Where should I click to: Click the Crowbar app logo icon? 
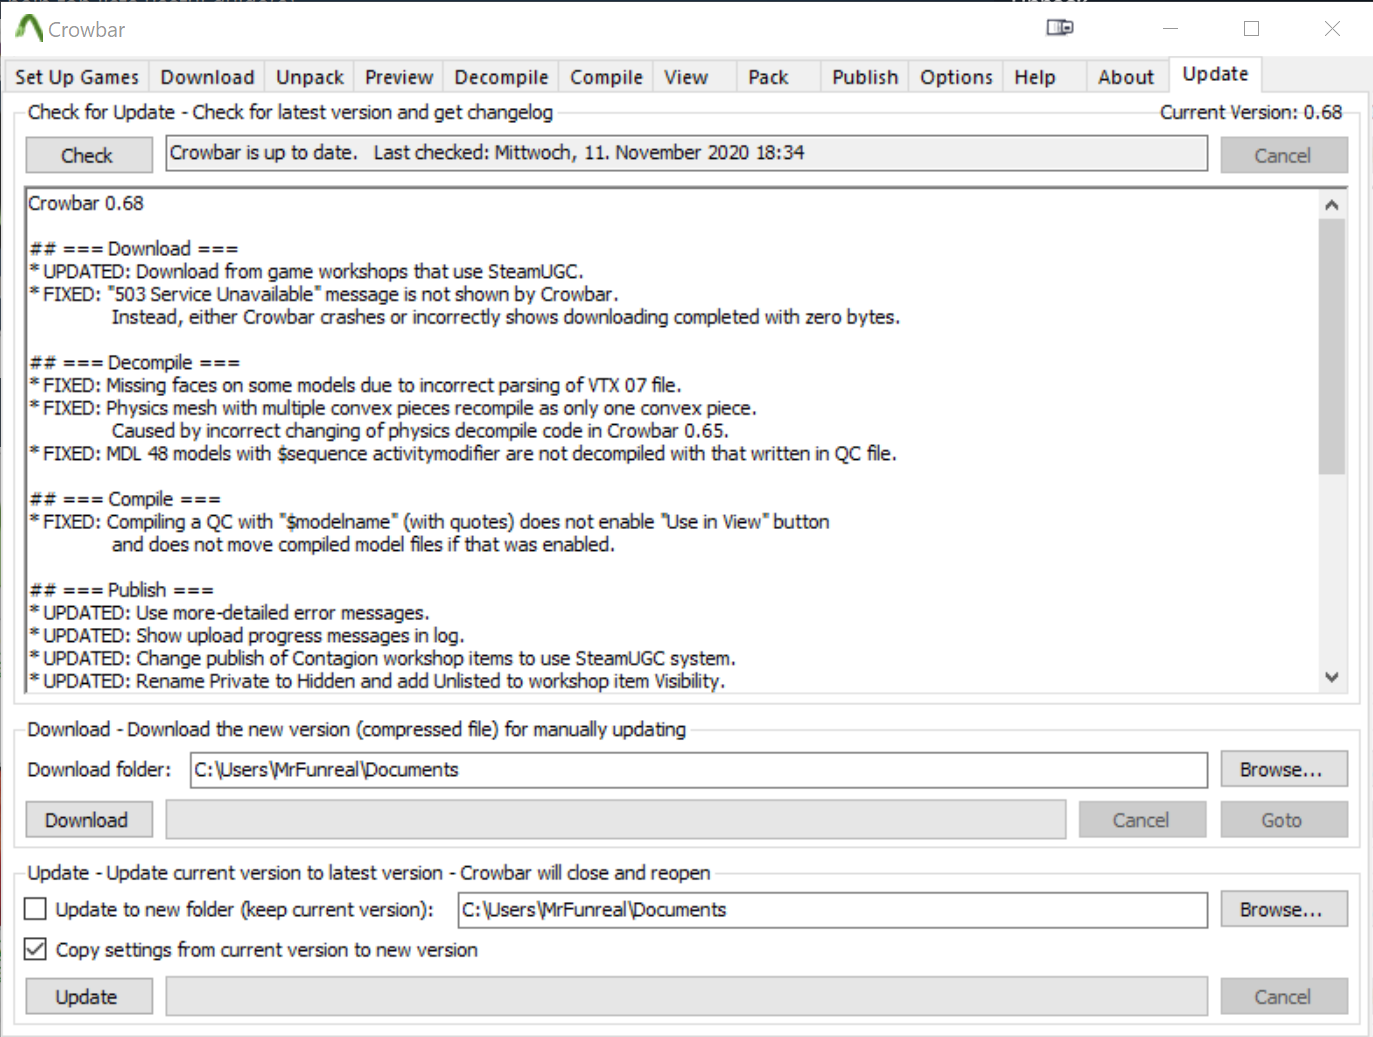coord(29,28)
